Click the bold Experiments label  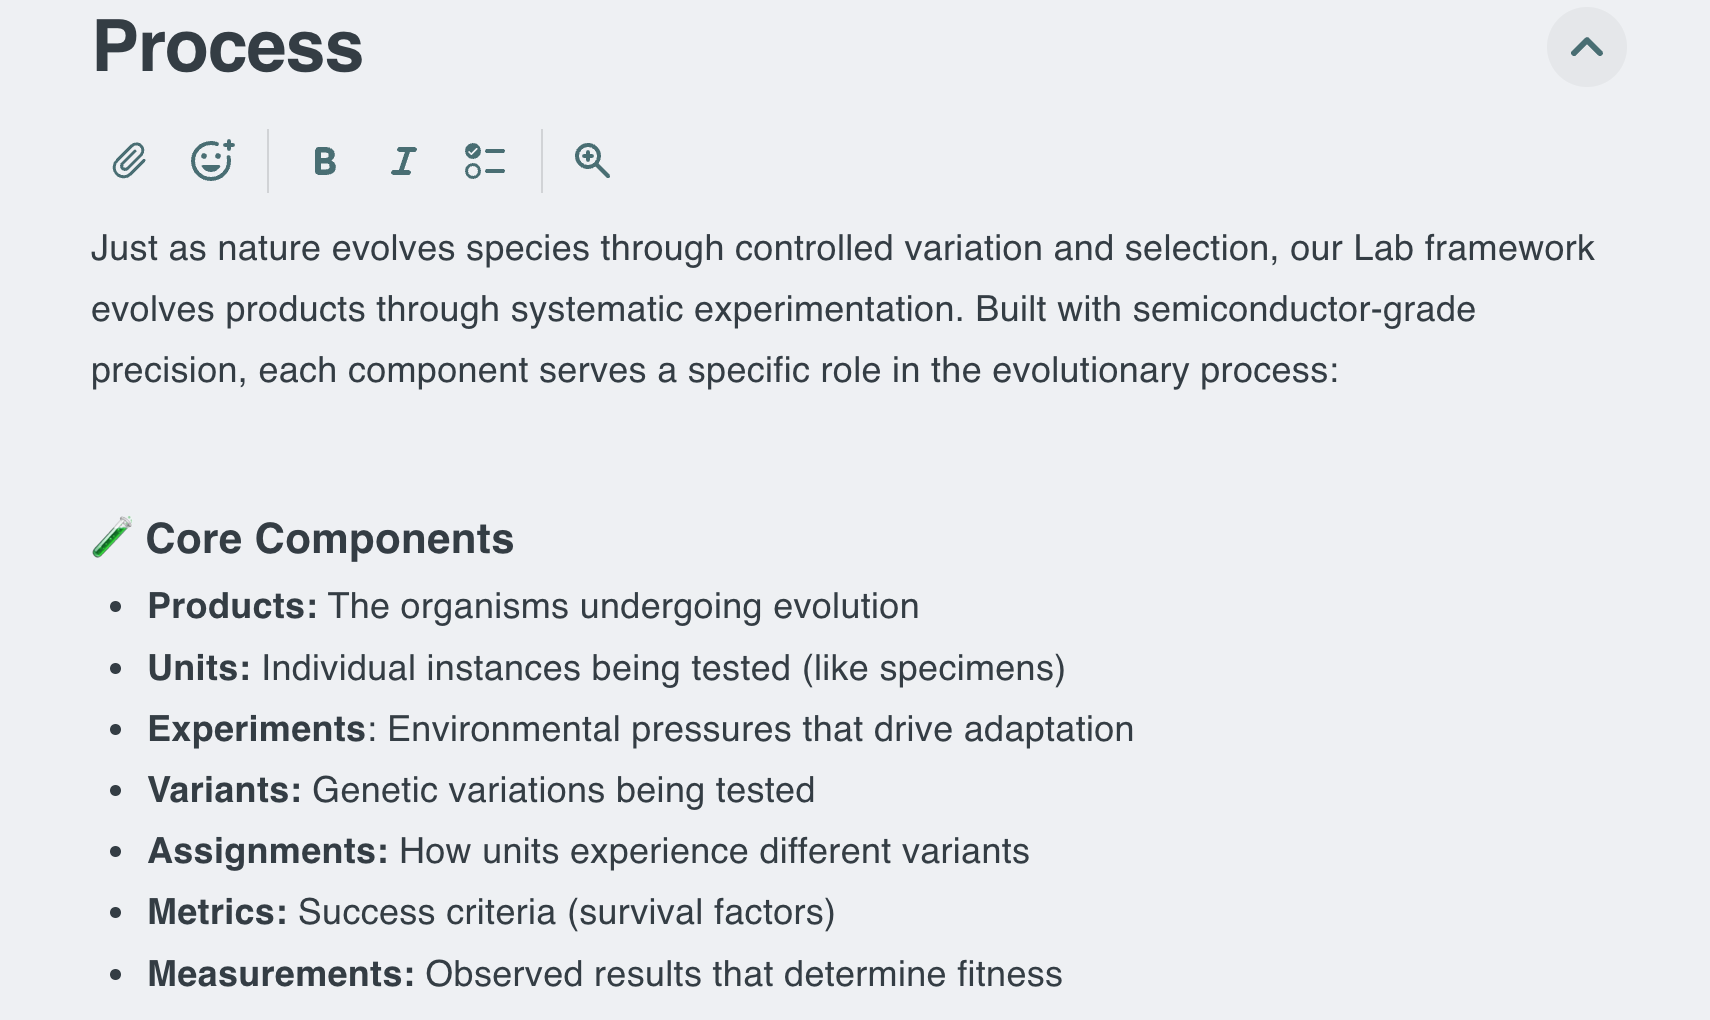[x=257, y=729]
